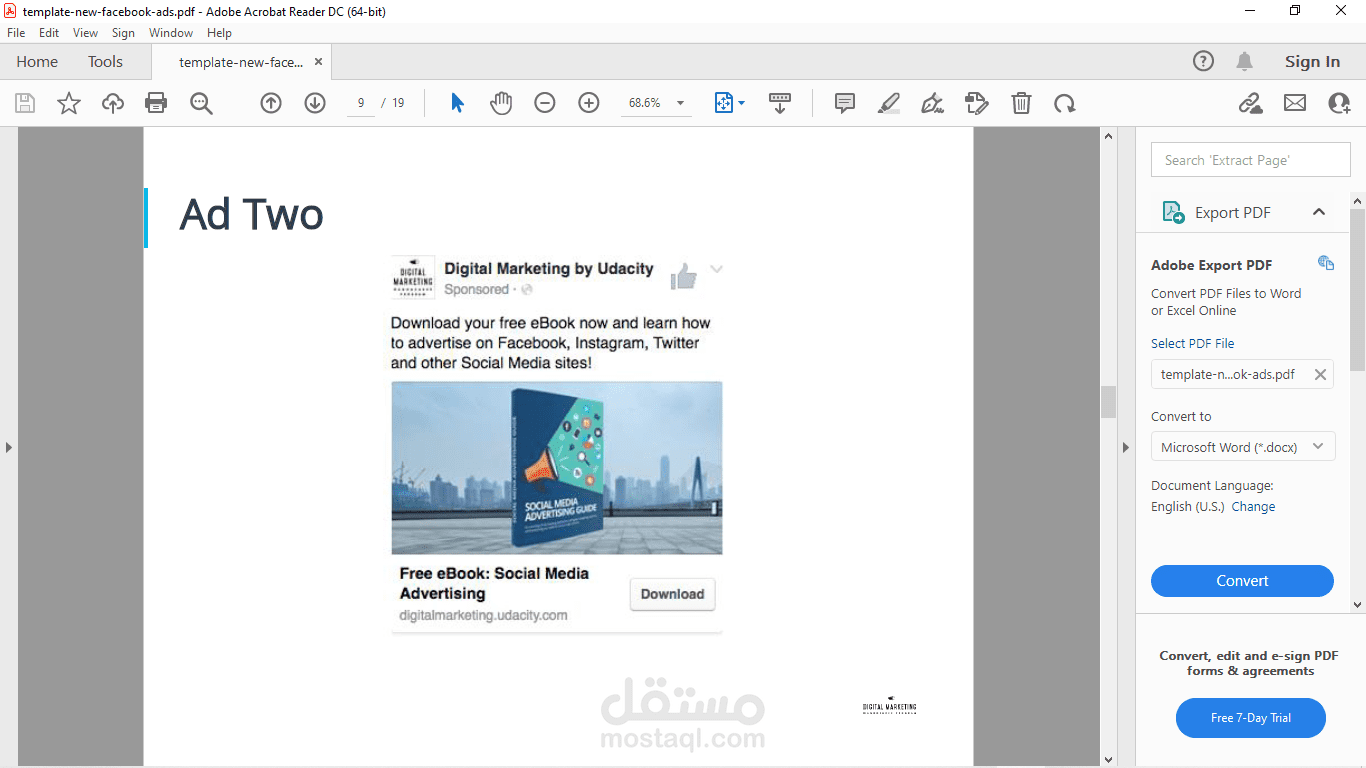Open the Edit menu
Viewport: 1366px width, 768px height.
click(x=49, y=33)
